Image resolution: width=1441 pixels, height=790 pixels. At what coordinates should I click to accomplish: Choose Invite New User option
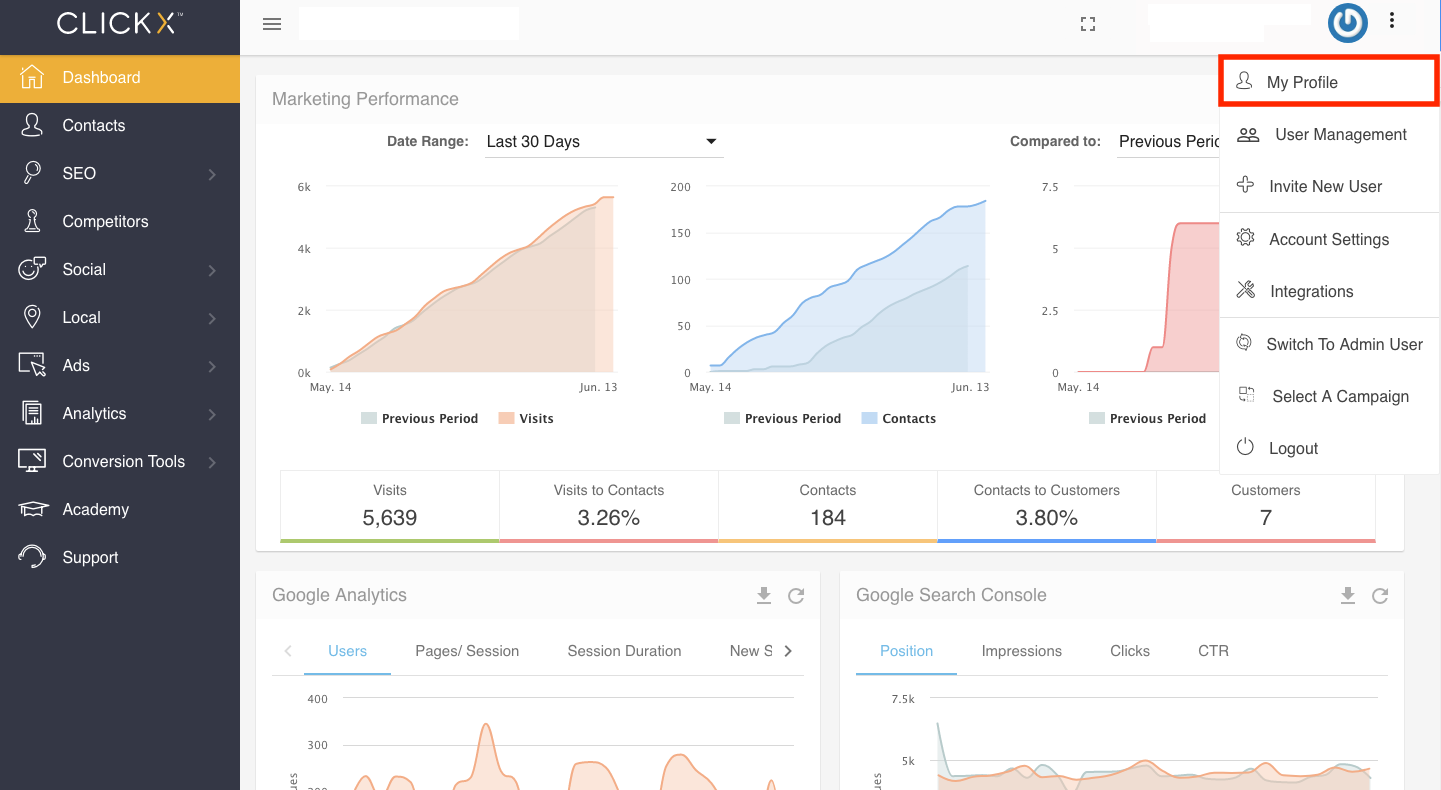point(1329,186)
